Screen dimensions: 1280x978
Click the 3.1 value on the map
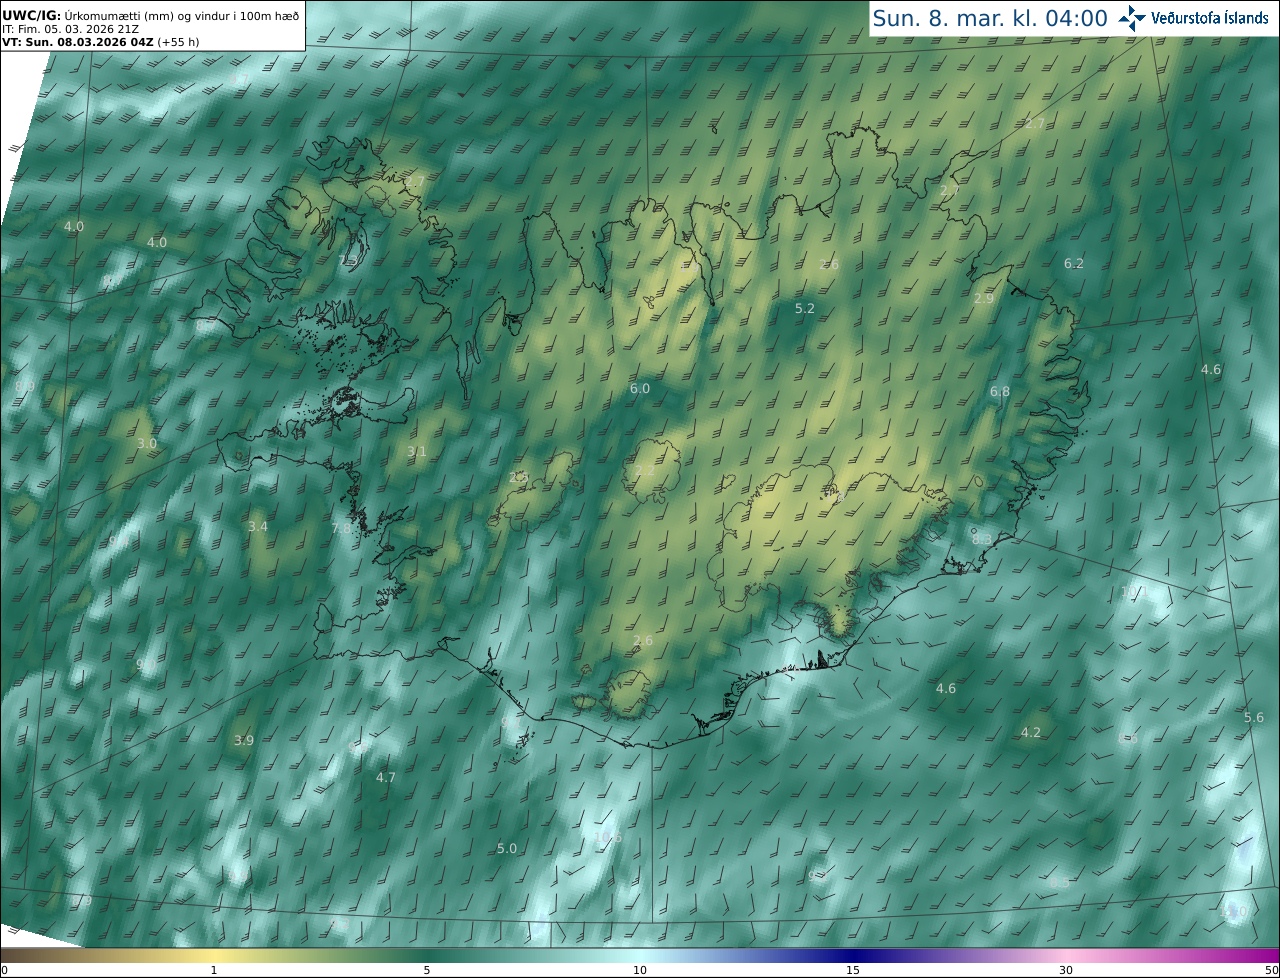[417, 452]
